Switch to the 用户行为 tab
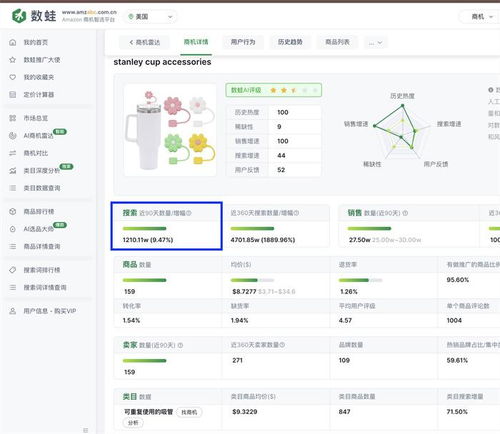Screen dimensions: 500x434 (x=243, y=42)
